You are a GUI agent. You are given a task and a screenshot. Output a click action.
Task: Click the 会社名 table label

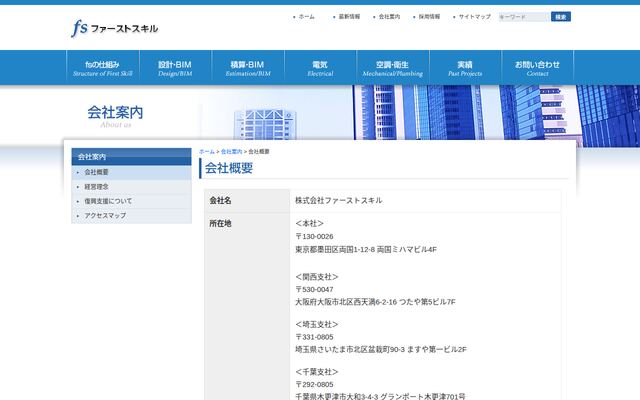pos(220,200)
